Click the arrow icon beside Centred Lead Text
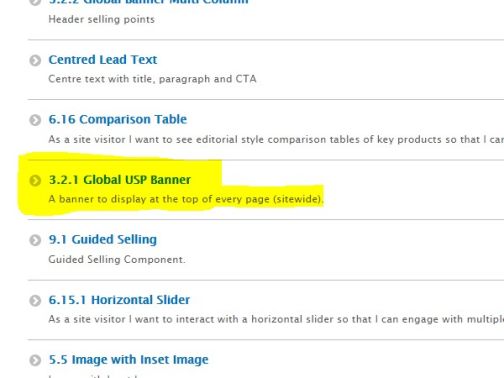The width and height of the screenshot is (504, 378). pyautogui.click(x=35, y=60)
